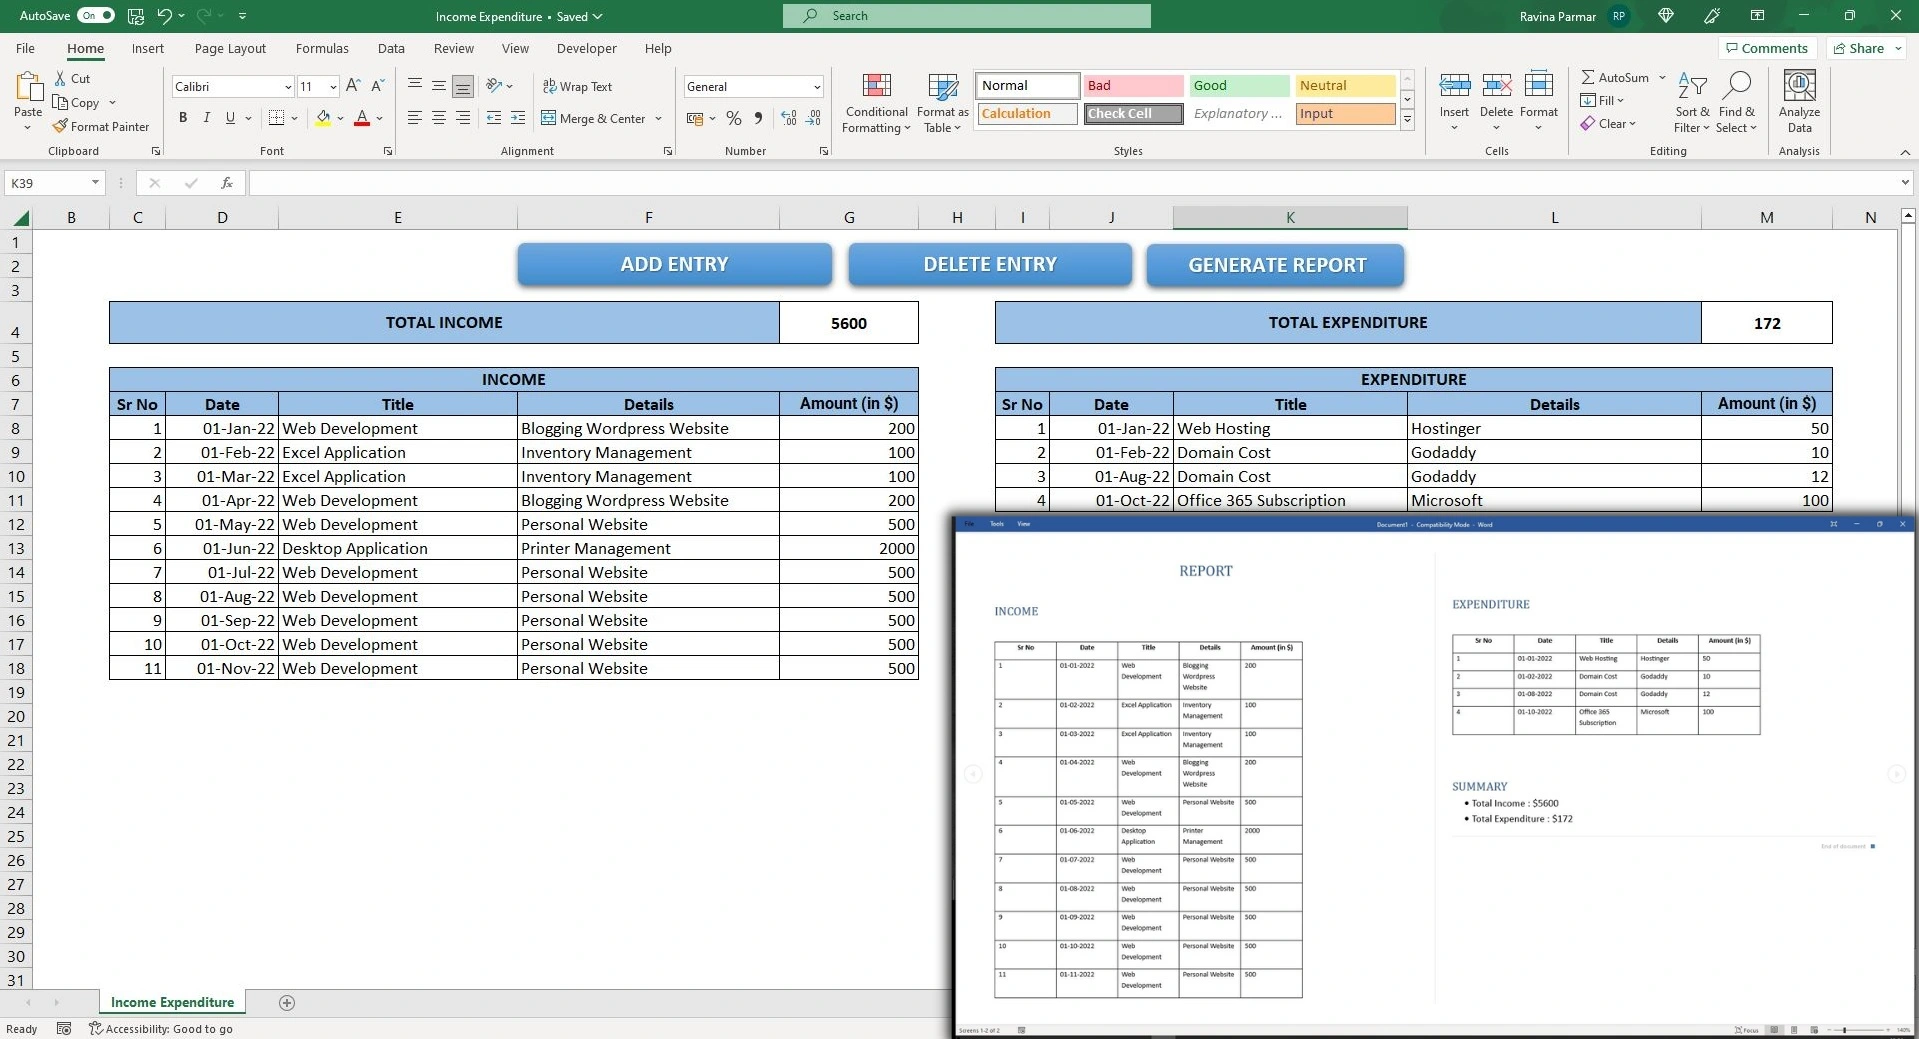Toggle bold formatting

(x=182, y=118)
